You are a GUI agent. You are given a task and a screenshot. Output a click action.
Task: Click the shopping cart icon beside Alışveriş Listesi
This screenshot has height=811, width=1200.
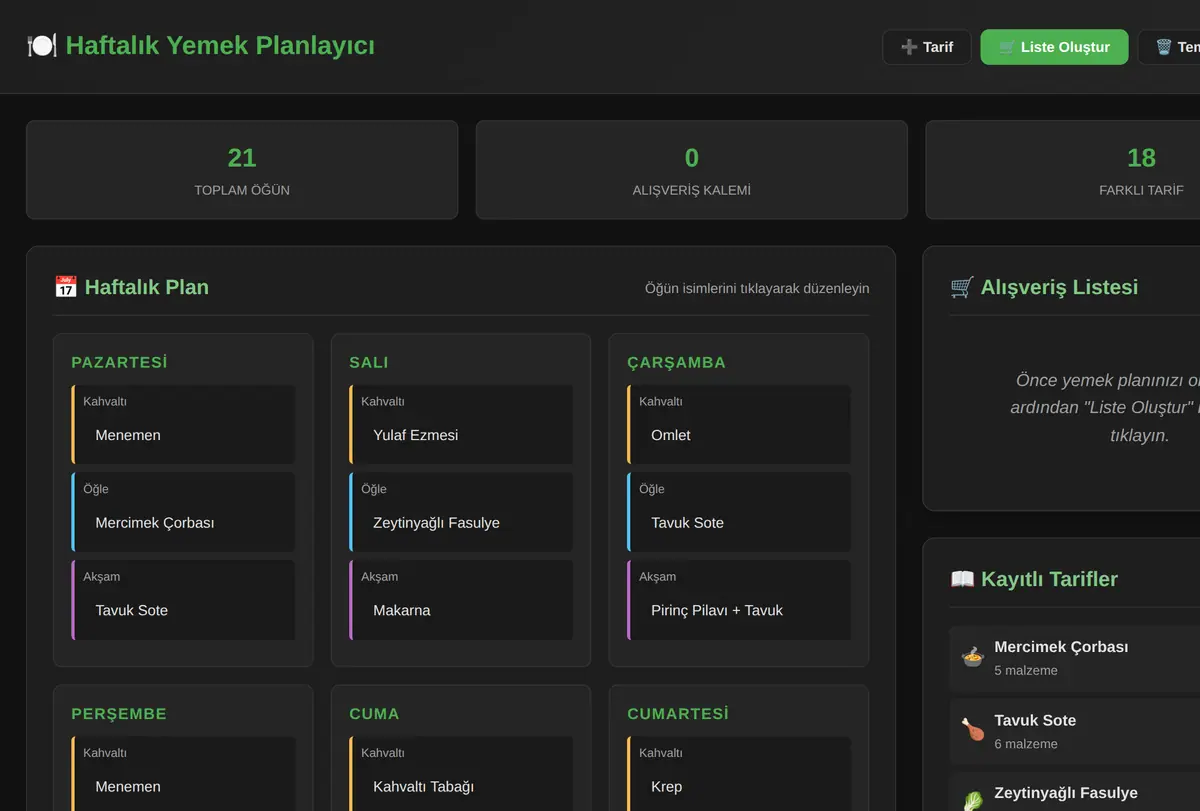pyautogui.click(x=962, y=288)
